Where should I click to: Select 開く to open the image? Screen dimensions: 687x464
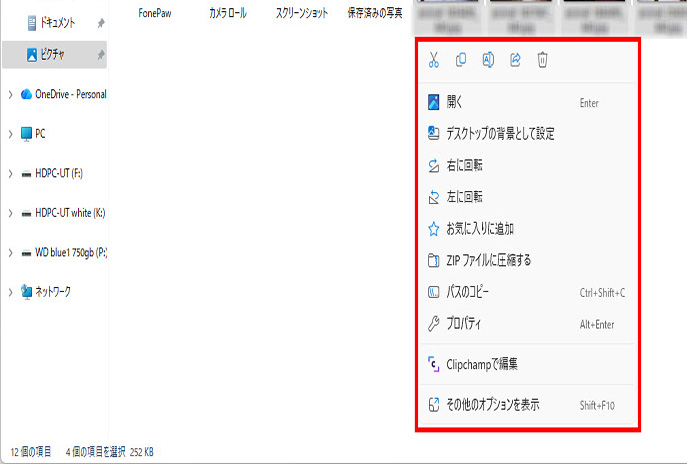455,102
